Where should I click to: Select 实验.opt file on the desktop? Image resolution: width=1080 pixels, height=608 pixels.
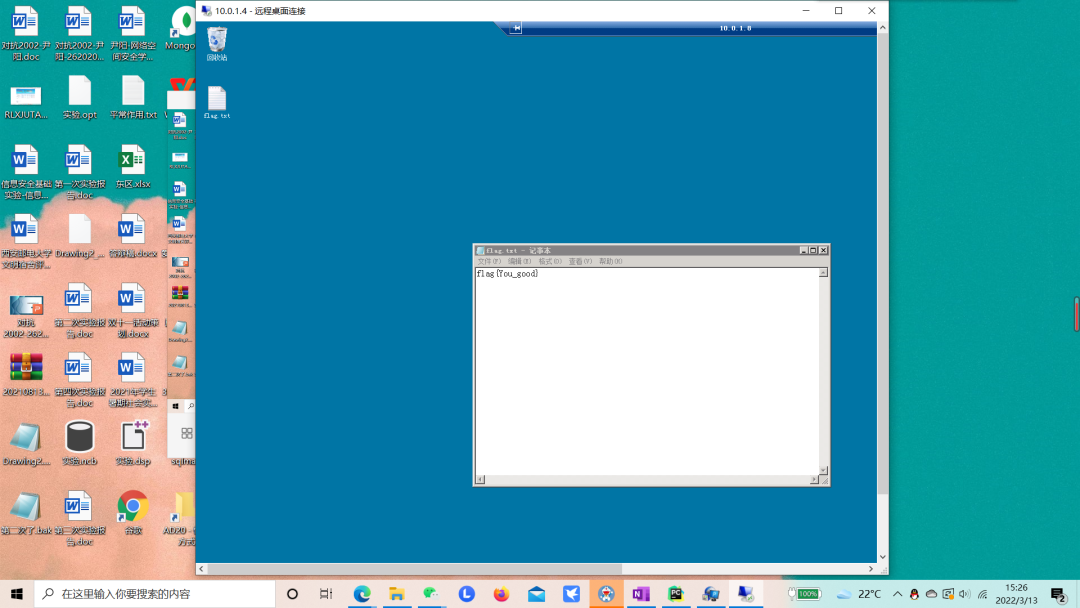(x=79, y=96)
